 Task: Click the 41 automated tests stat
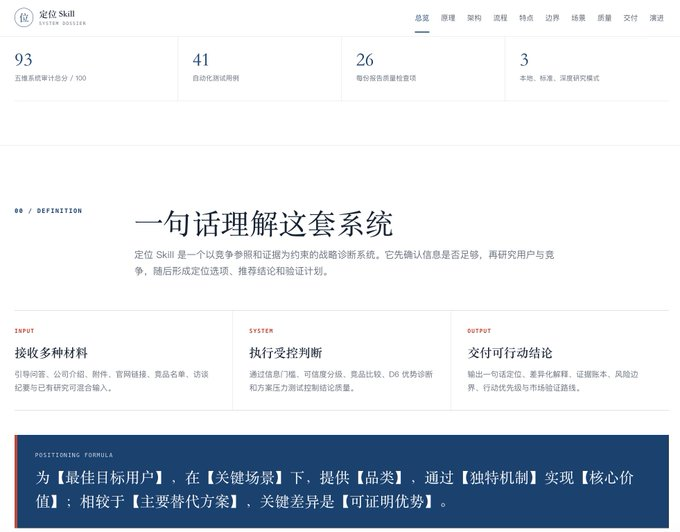[x=260, y=69]
